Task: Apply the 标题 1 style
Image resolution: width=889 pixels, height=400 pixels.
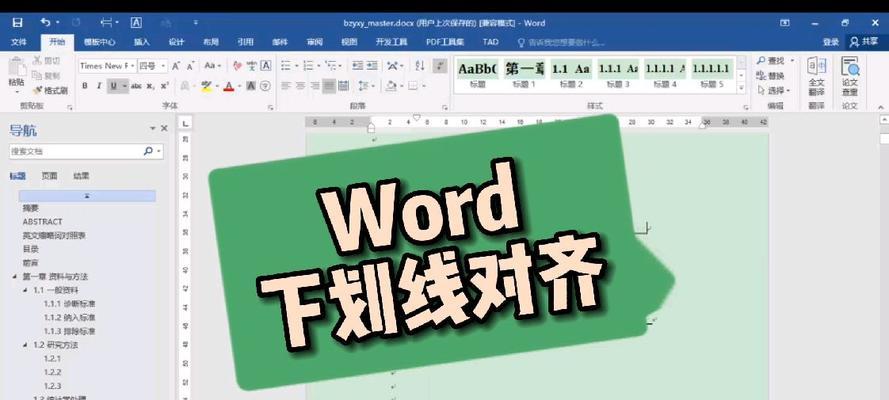Action: (524, 74)
